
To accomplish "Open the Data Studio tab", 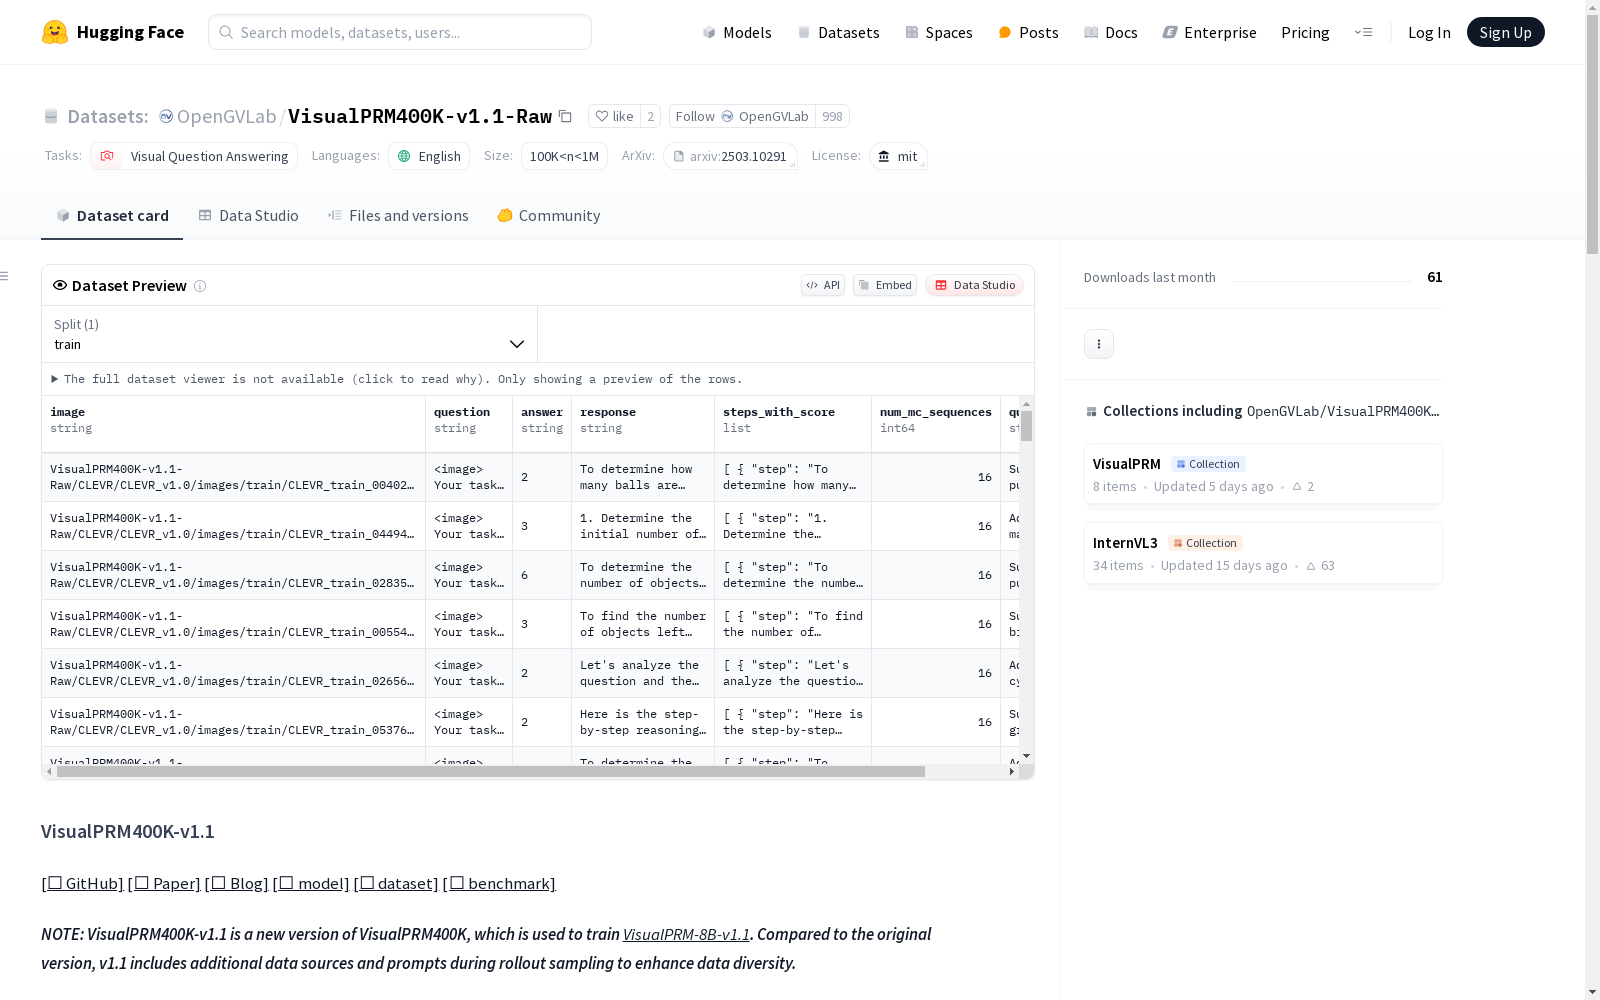I will (248, 216).
